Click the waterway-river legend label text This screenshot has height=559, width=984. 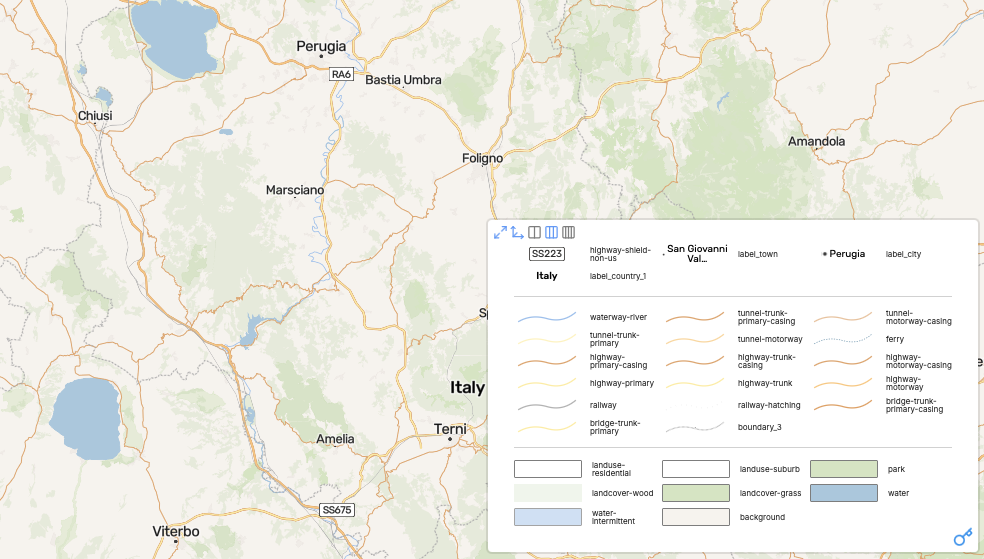point(618,317)
